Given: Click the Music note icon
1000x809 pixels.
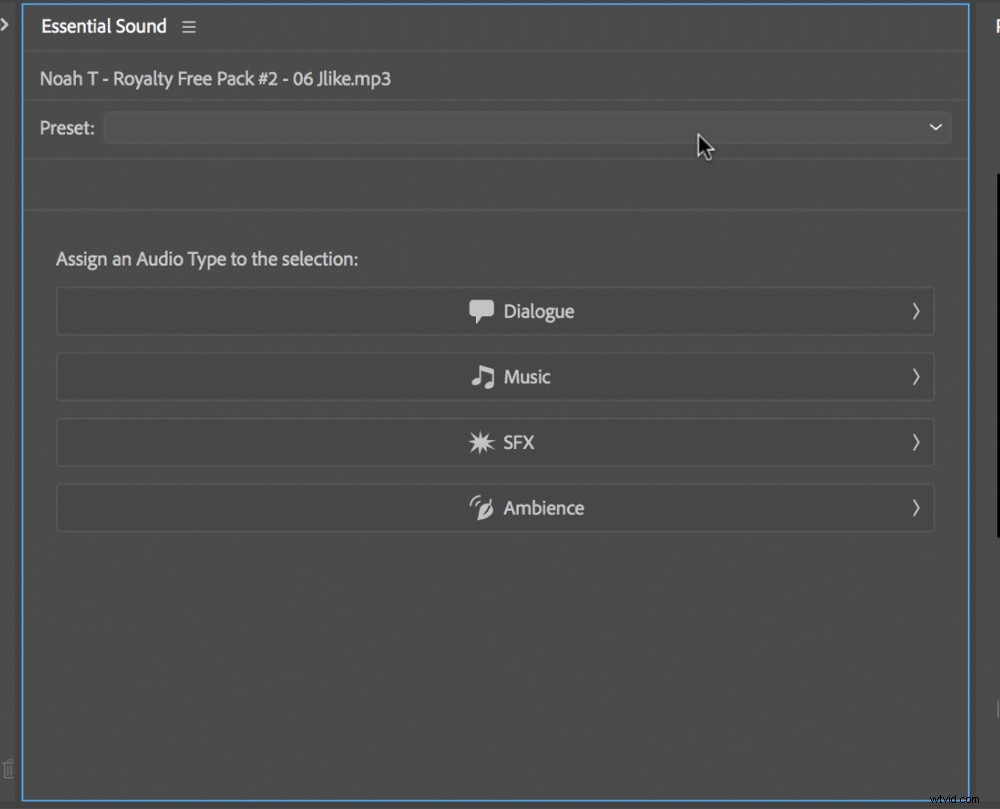Looking at the screenshot, I should (x=483, y=377).
